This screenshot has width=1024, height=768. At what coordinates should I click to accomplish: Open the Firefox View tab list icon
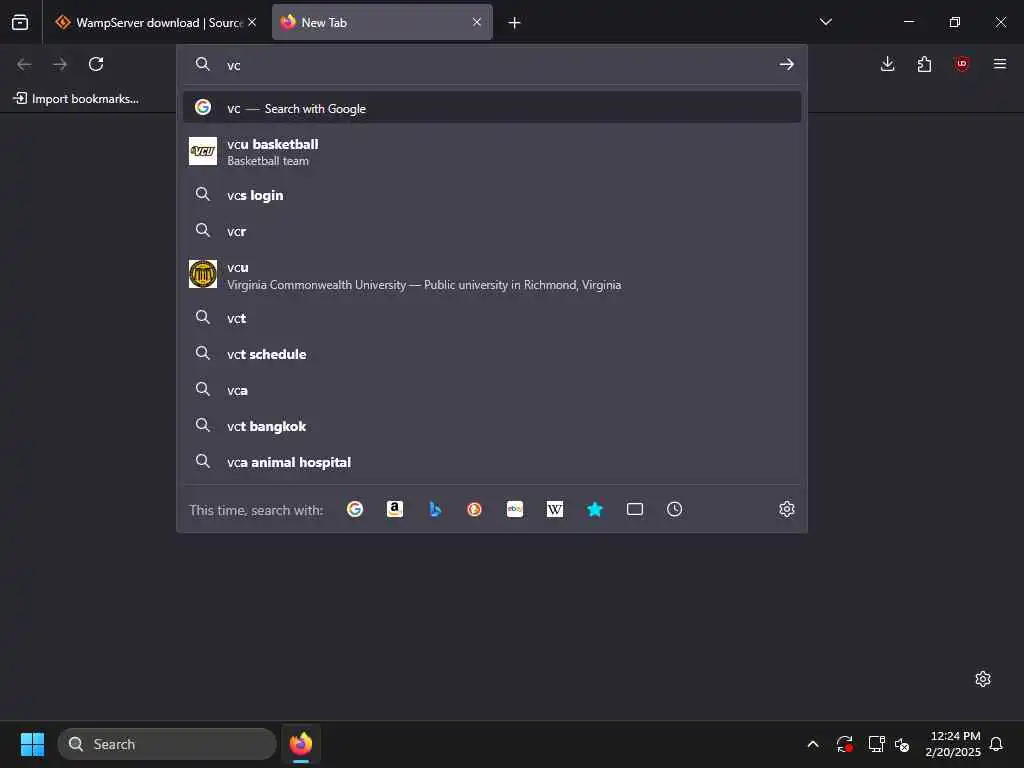(x=20, y=22)
